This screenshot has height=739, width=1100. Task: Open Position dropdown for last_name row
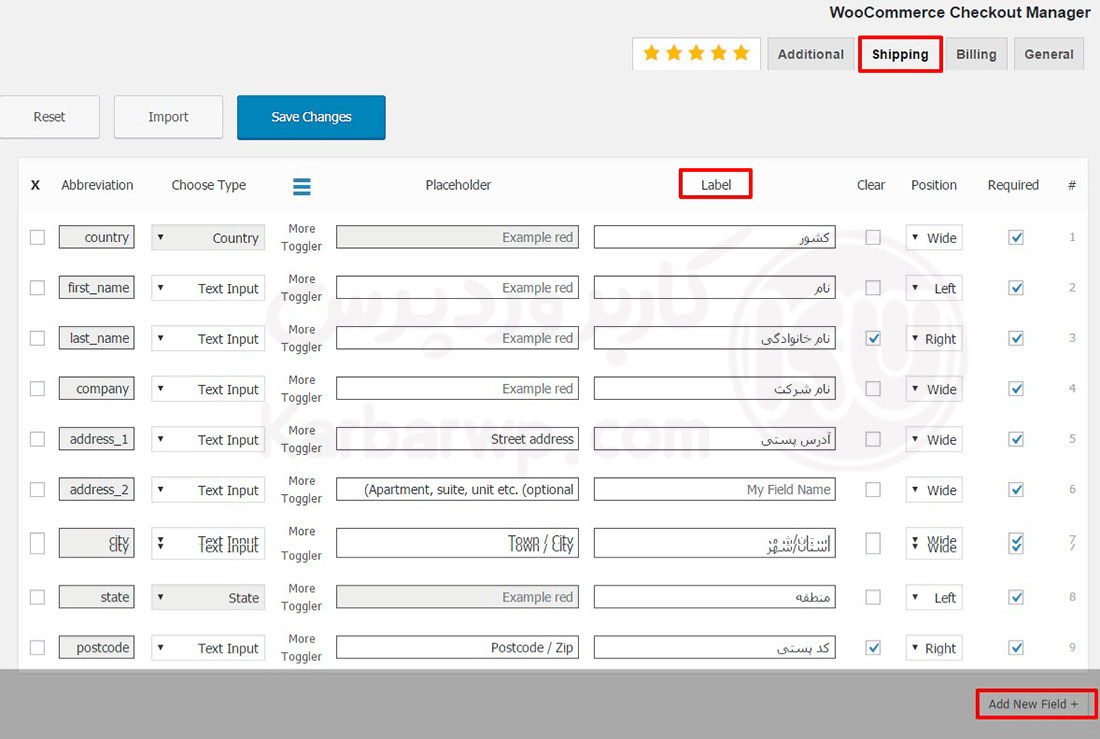pyautogui.click(x=934, y=339)
